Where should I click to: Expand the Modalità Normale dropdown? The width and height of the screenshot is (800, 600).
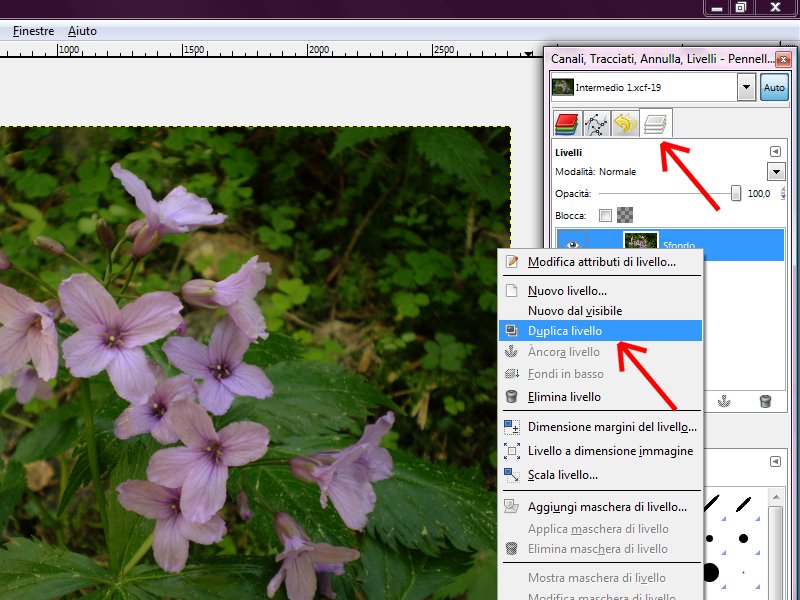coord(776,172)
